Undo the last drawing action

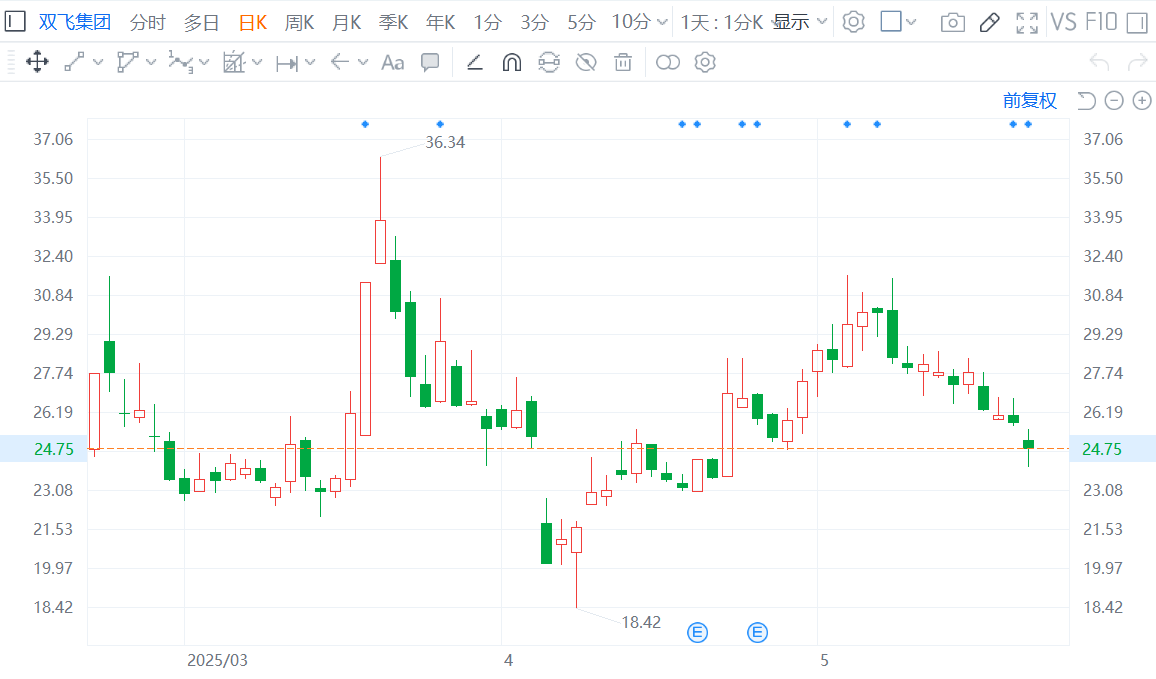pyautogui.click(x=1099, y=63)
